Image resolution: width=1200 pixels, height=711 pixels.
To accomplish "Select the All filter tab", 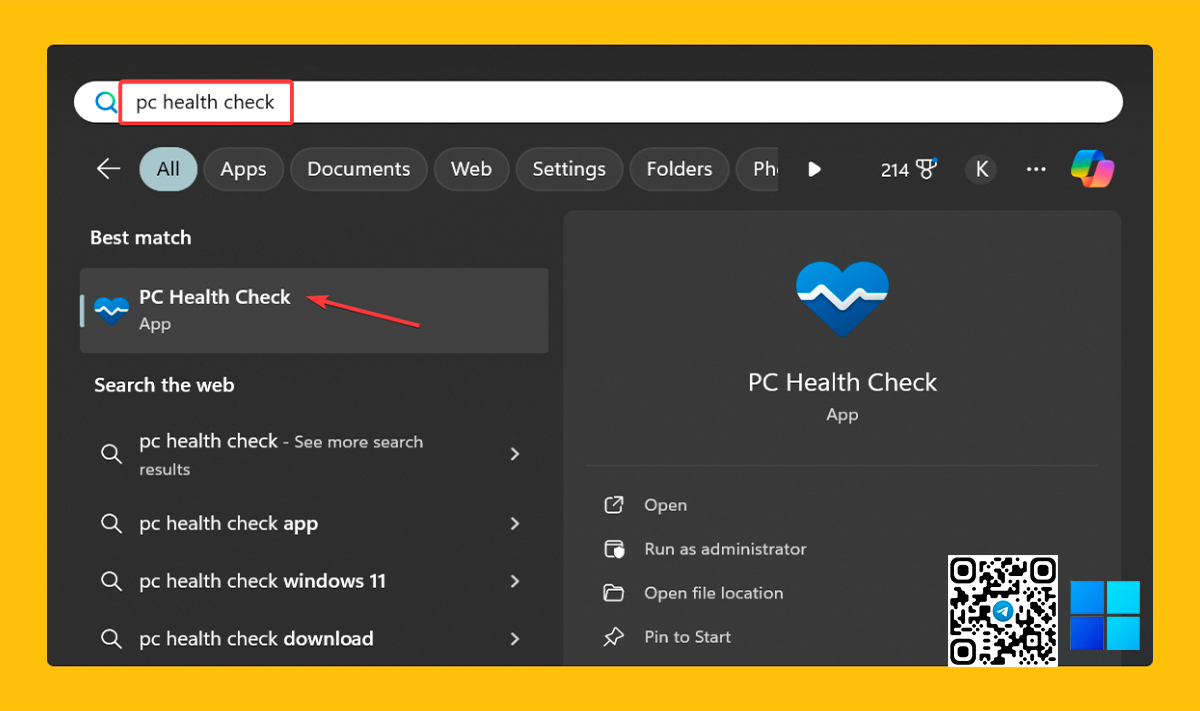I will 168,169.
